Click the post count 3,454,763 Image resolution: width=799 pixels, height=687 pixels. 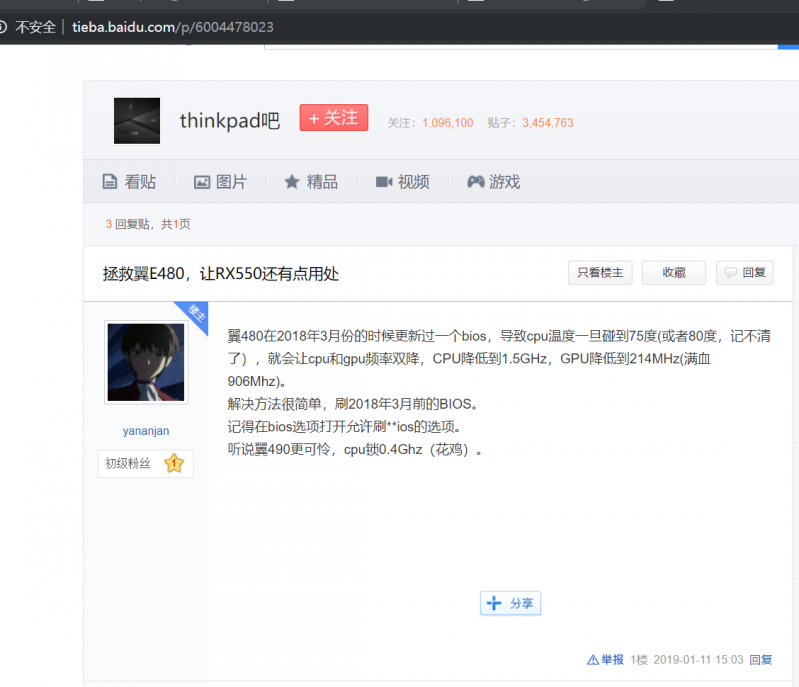click(547, 123)
